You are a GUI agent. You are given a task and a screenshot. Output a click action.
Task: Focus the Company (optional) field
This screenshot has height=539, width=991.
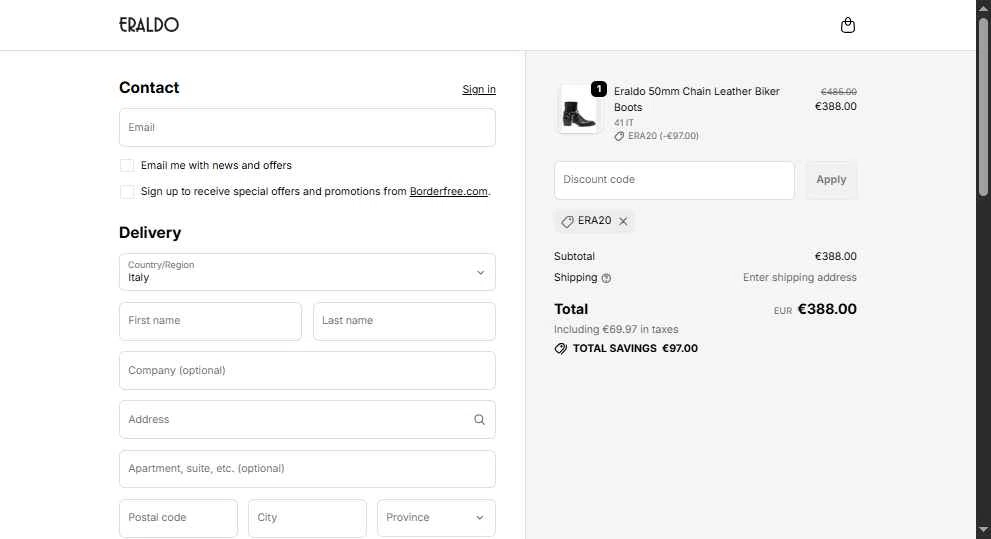307,370
